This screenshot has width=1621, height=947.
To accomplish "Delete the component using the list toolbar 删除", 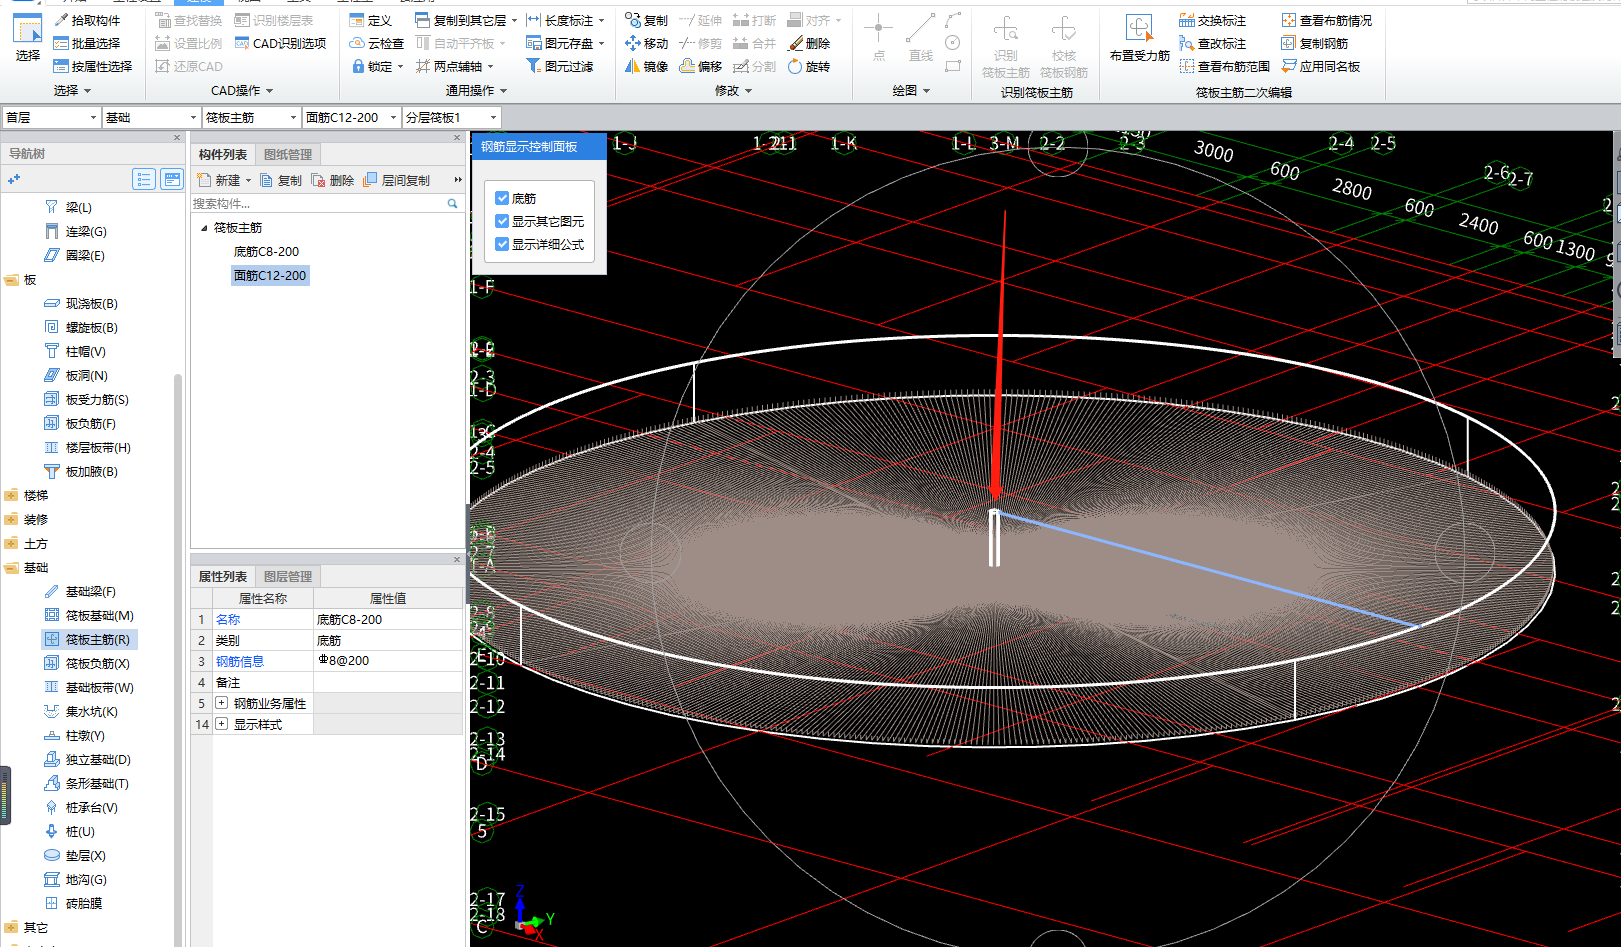I will click(332, 180).
